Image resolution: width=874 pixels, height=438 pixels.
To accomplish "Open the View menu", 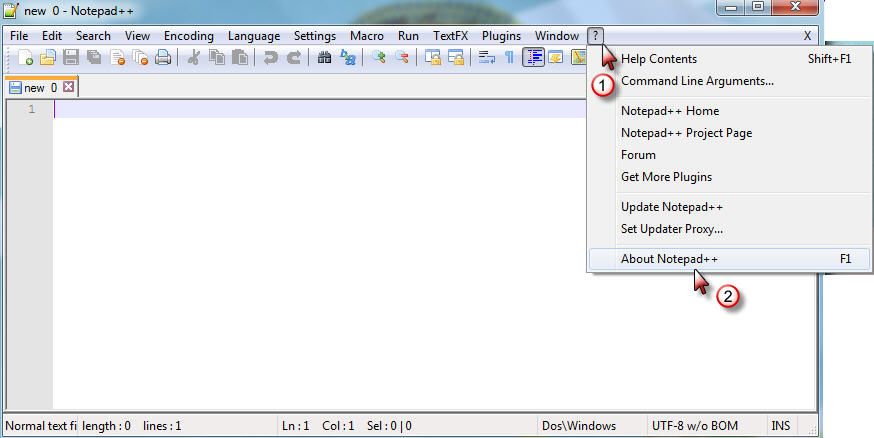I will pos(137,36).
